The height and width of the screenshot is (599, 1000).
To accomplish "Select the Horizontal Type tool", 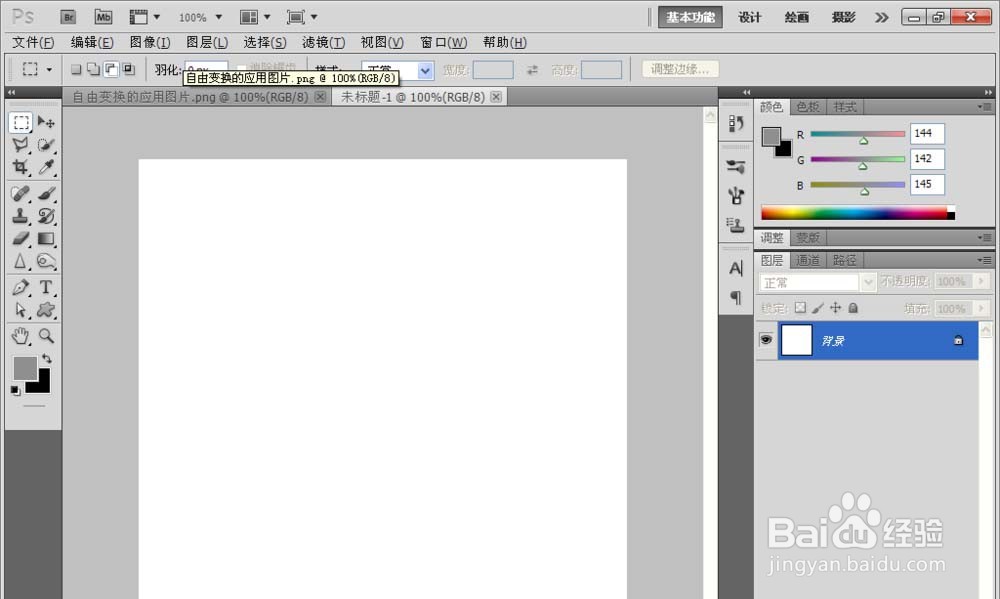I will [x=46, y=287].
